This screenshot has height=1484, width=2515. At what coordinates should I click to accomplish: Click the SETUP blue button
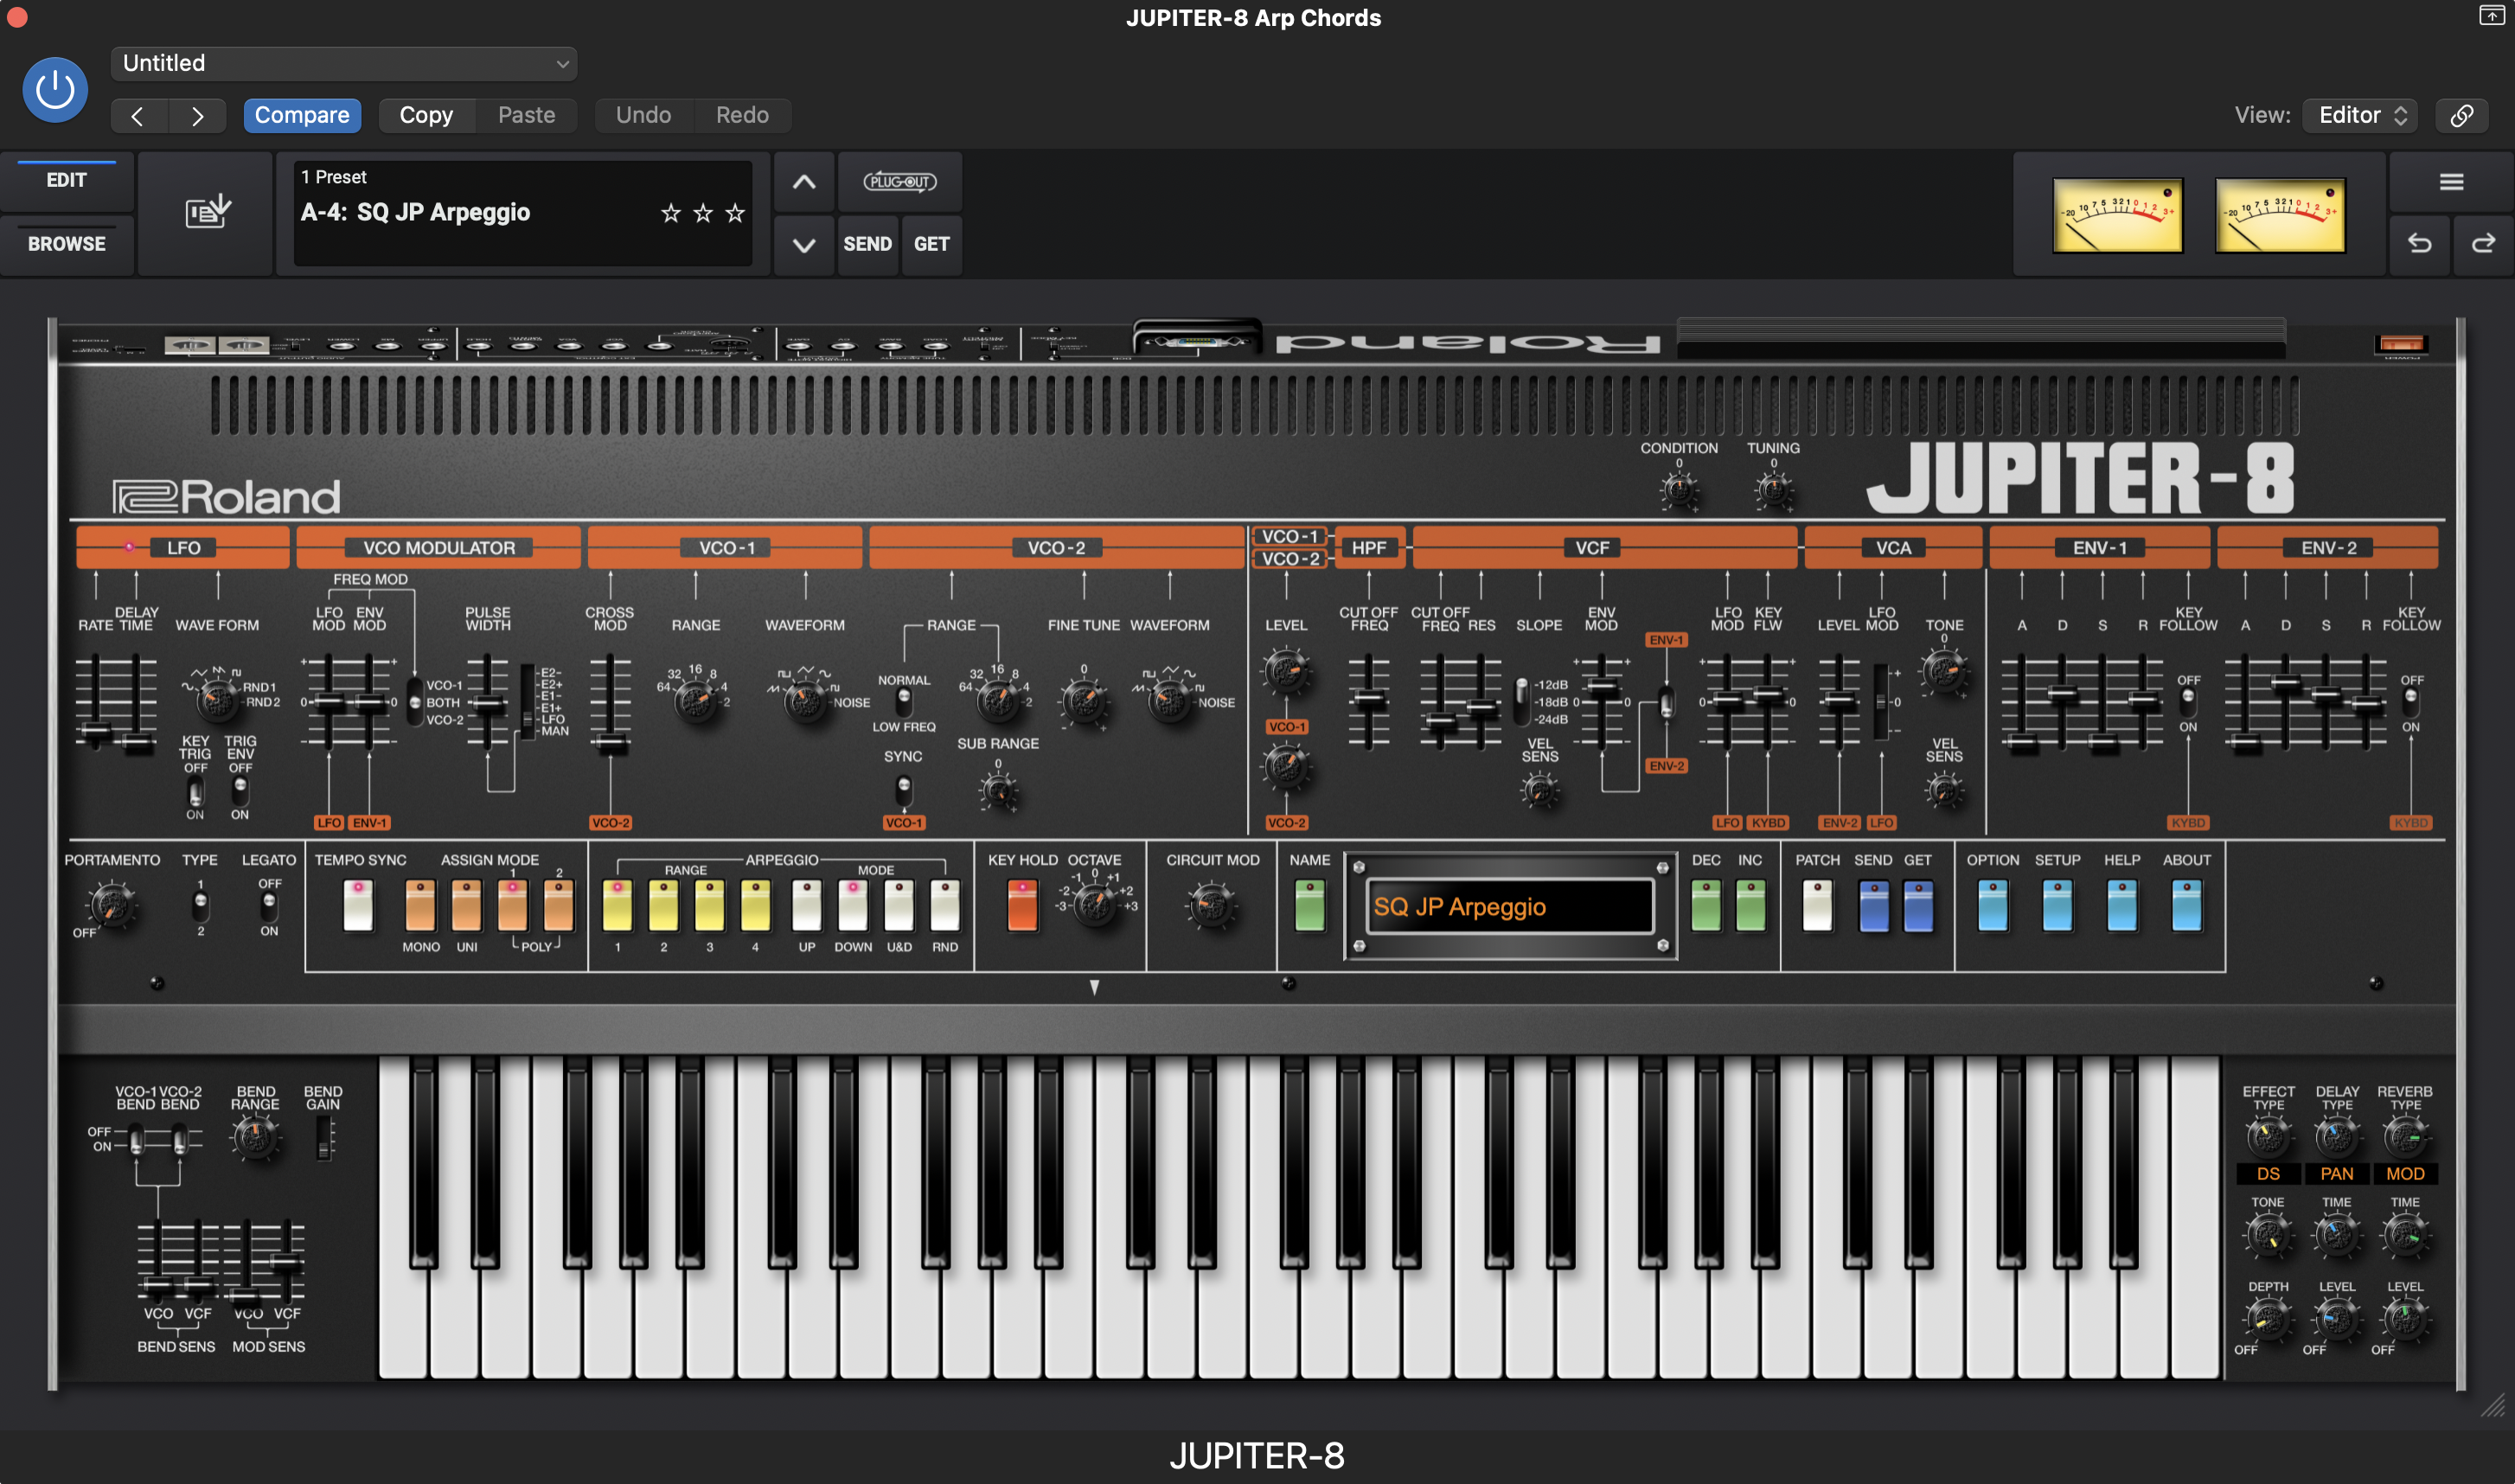[2057, 905]
